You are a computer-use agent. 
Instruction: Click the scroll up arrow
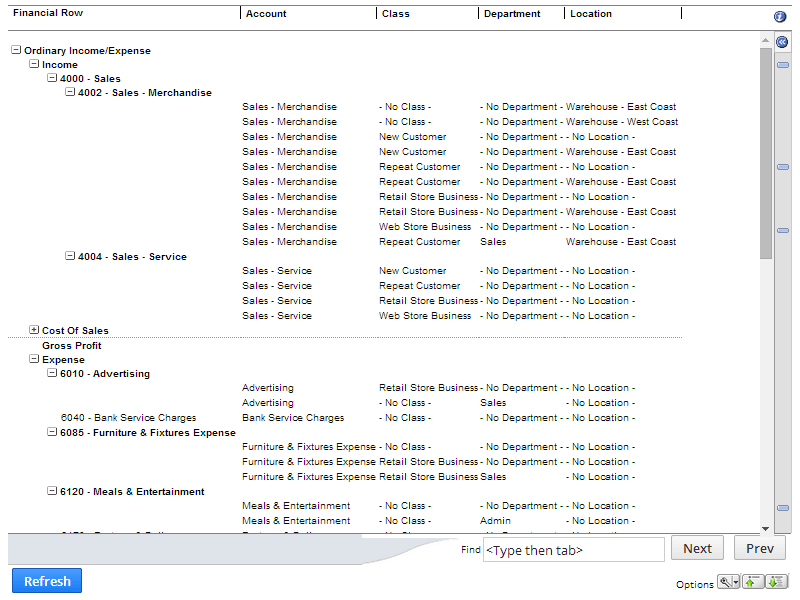[765, 40]
